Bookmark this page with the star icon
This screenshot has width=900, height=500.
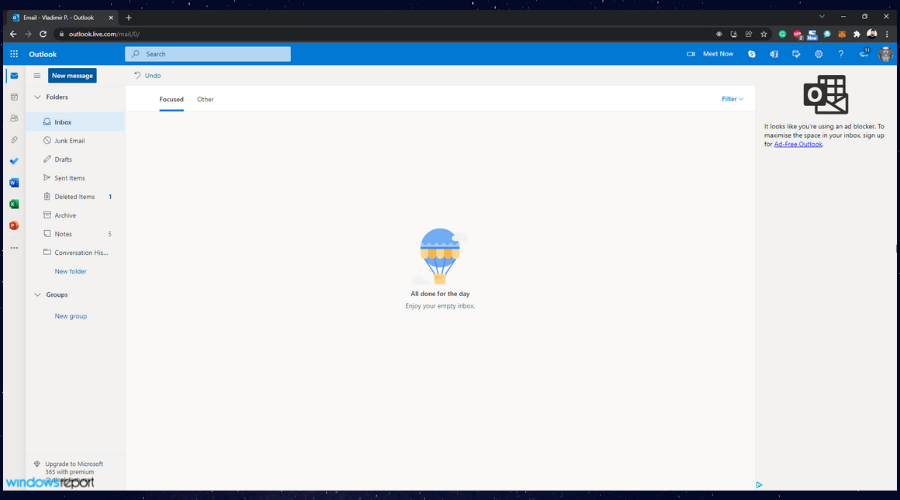coord(764,34)
